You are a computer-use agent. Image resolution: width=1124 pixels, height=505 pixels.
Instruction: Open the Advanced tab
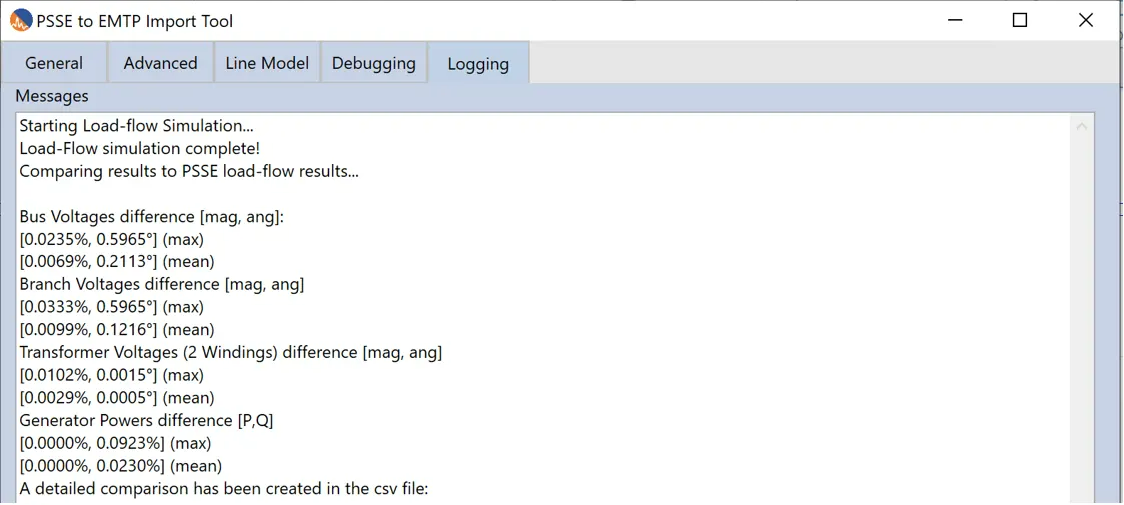(161, 63)
